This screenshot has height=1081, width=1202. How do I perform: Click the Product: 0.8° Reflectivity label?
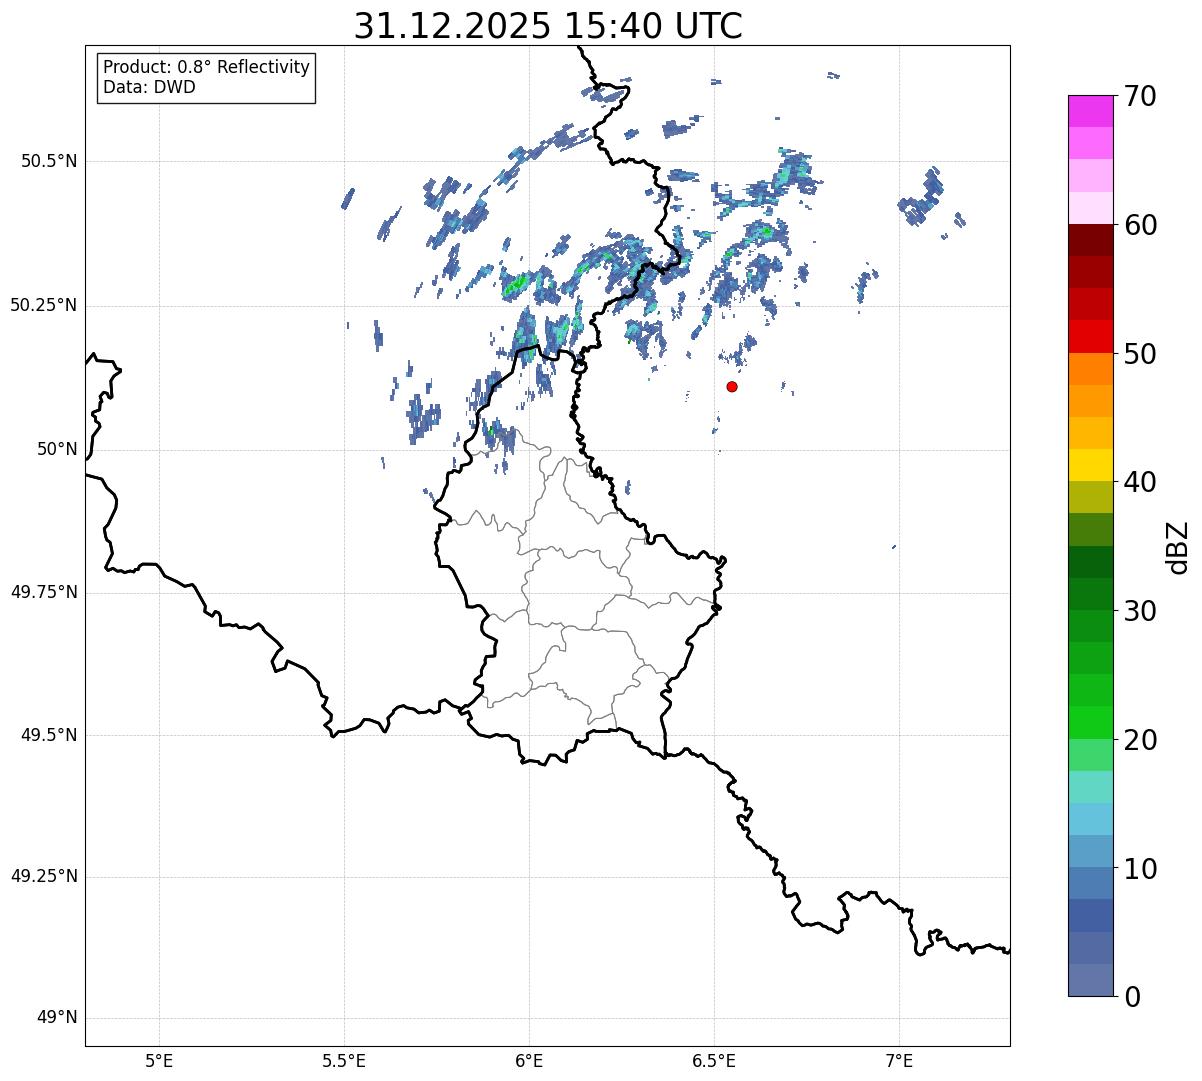tap(207, 67)
